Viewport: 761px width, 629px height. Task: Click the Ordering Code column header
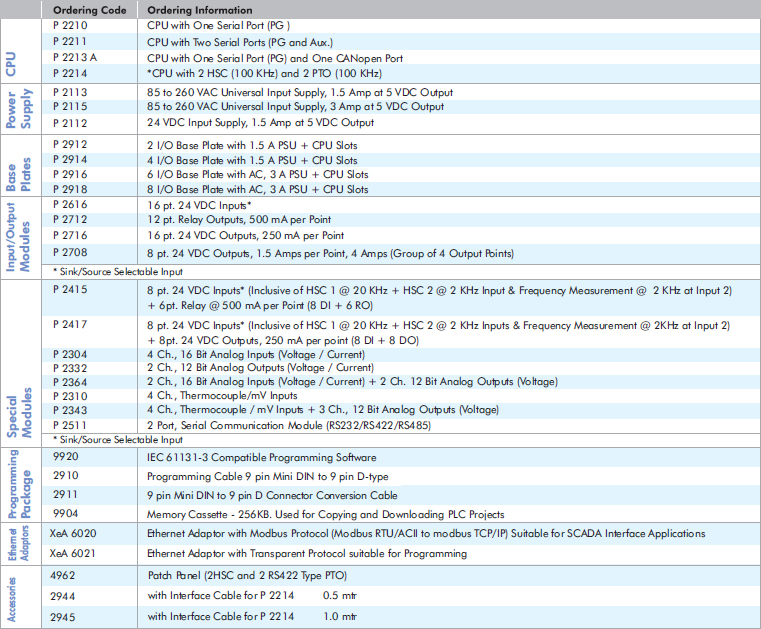pos(88,10)
